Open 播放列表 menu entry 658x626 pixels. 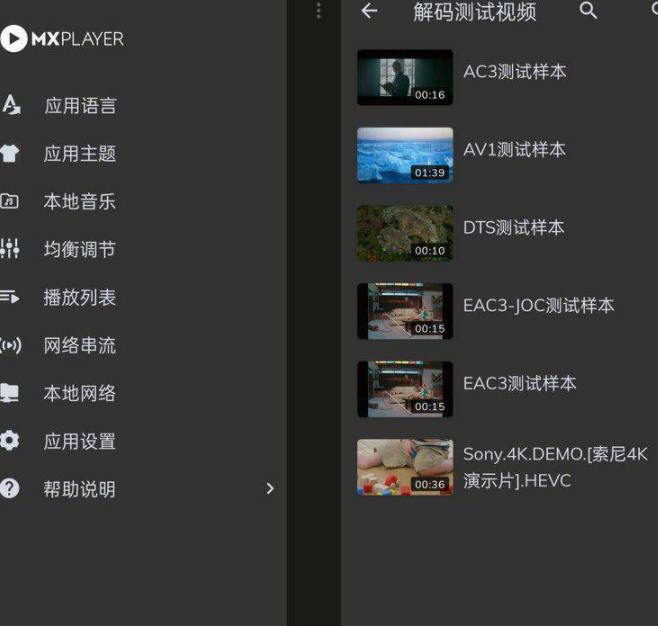80,297
